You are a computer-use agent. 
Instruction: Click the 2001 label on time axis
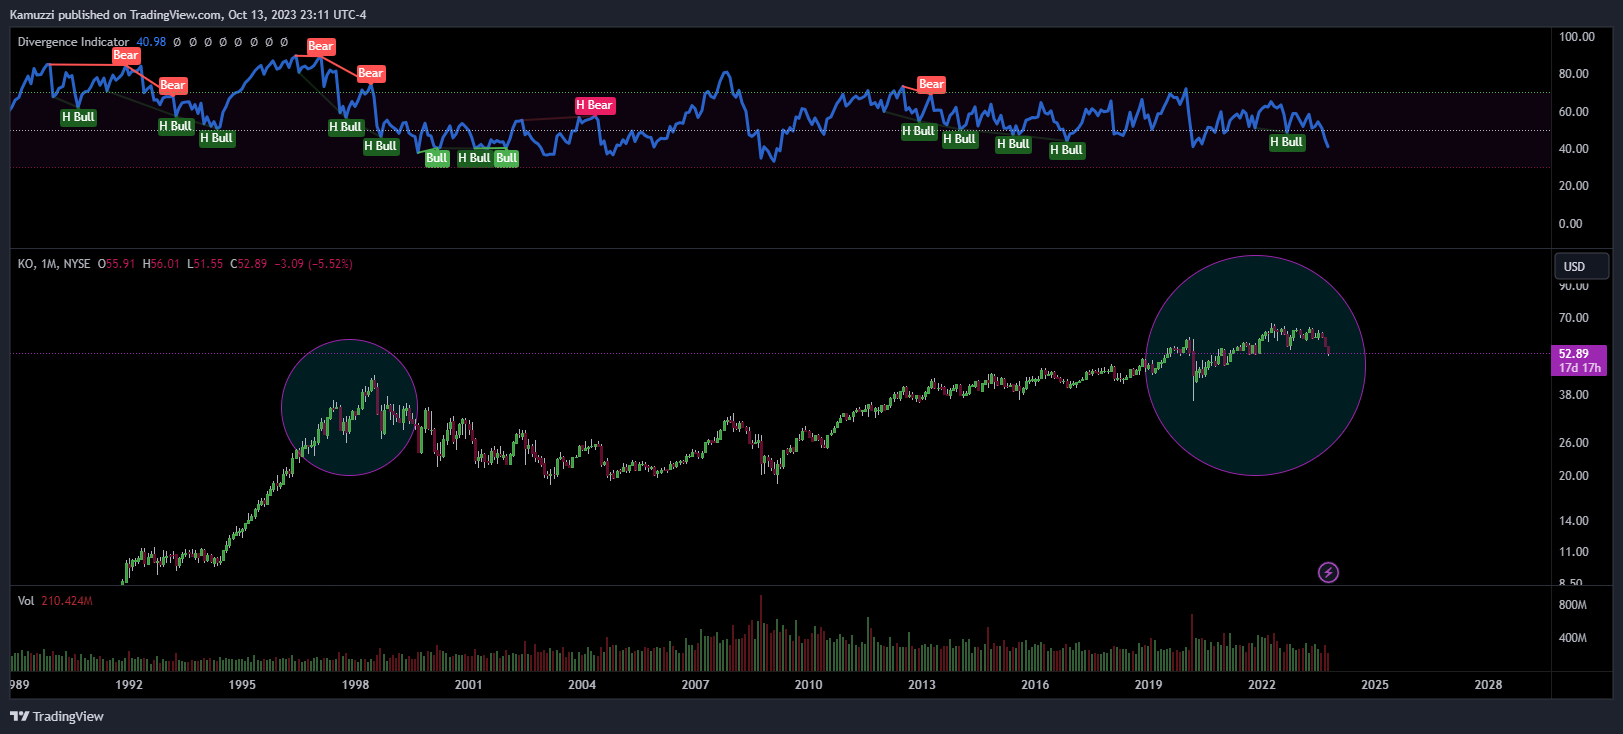point(468,685)
